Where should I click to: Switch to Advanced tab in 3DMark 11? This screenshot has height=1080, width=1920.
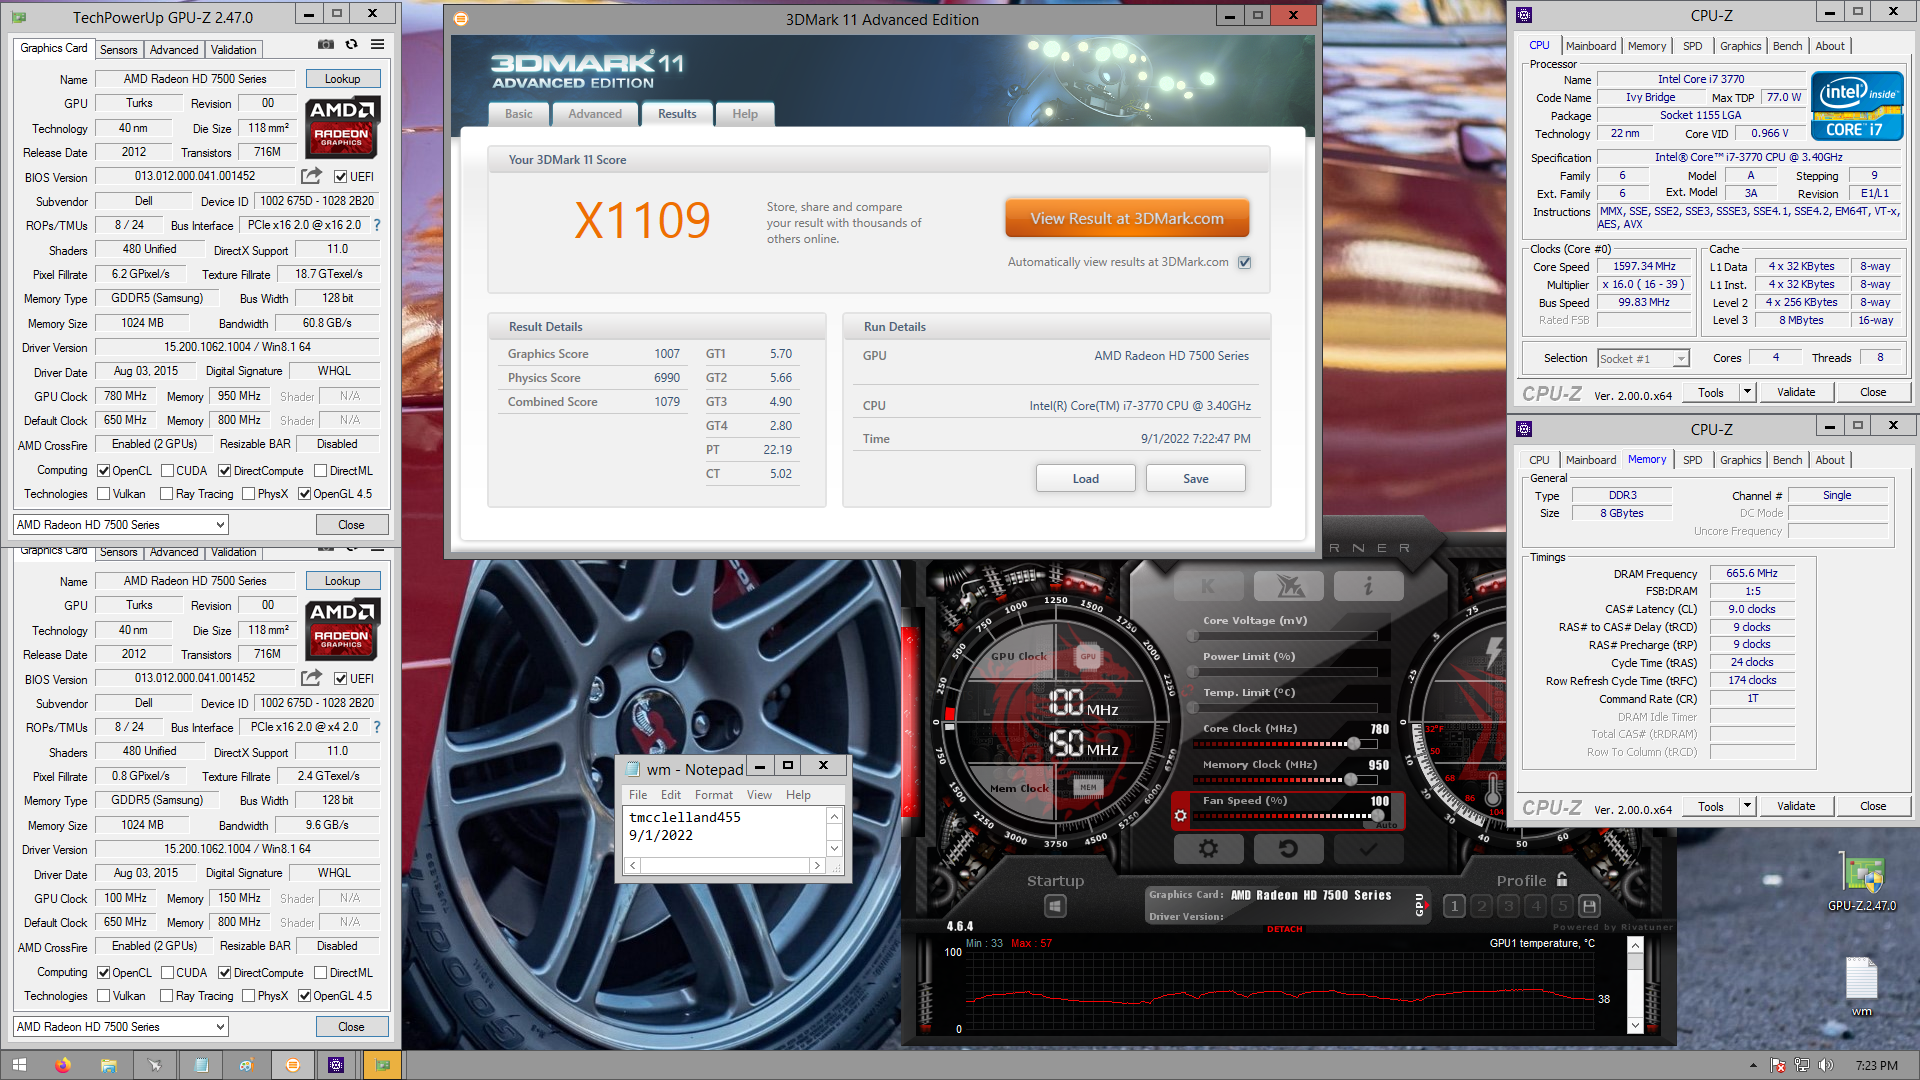pos(595,114)
